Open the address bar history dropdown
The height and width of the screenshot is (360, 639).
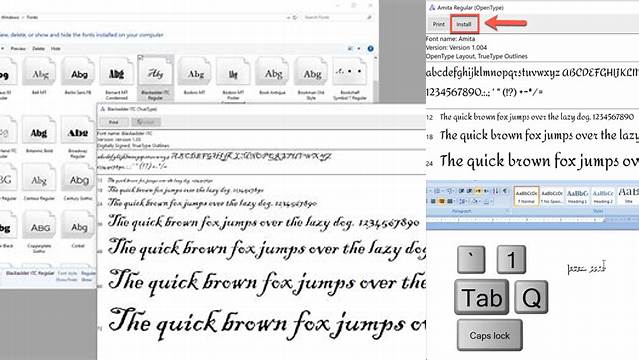click(x=289, y=18)
